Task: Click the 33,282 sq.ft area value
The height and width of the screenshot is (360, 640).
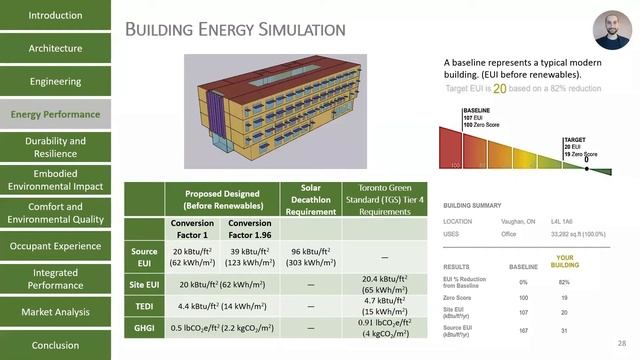Action: (578, 234)
